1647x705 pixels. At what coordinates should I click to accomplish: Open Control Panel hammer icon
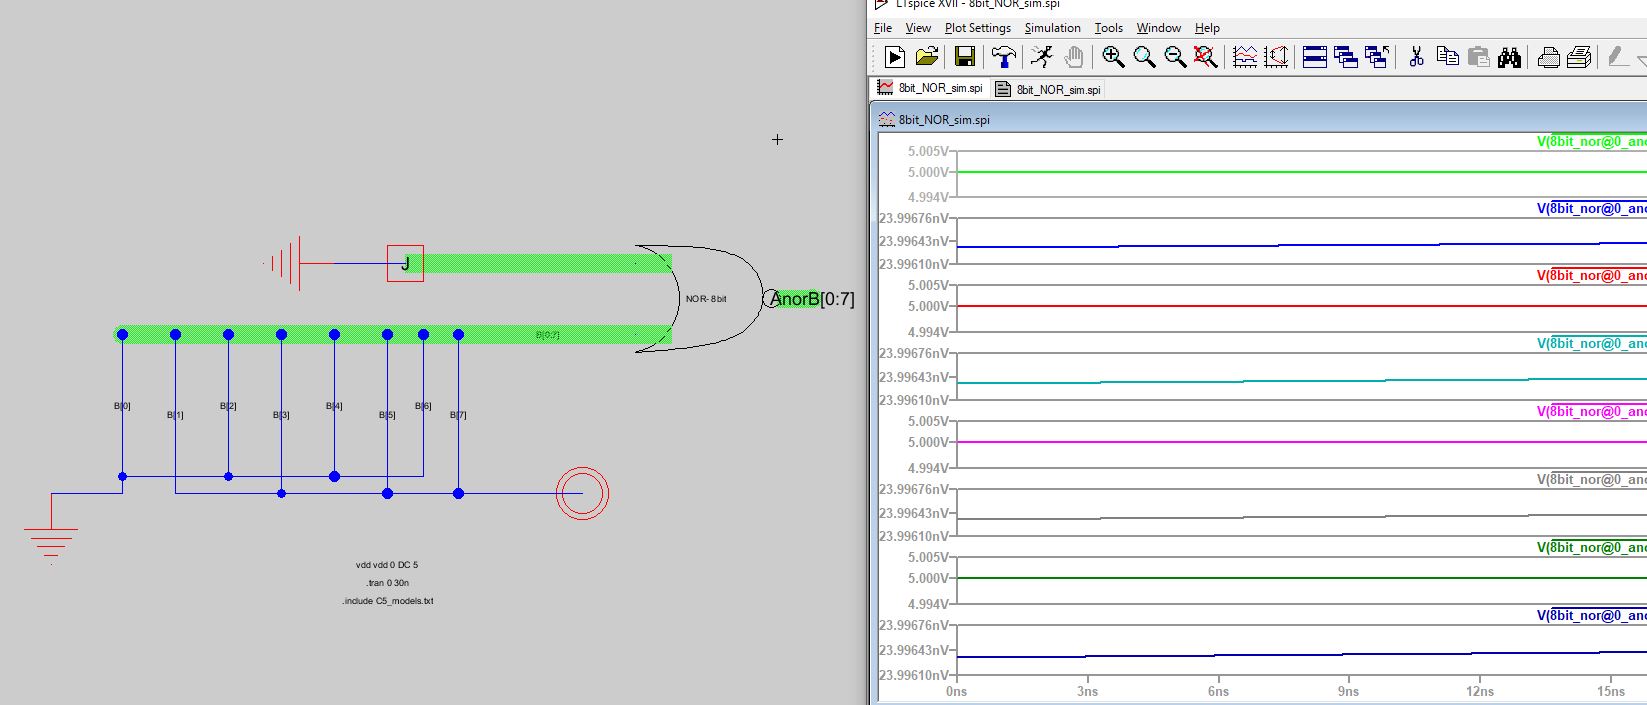1003,57
